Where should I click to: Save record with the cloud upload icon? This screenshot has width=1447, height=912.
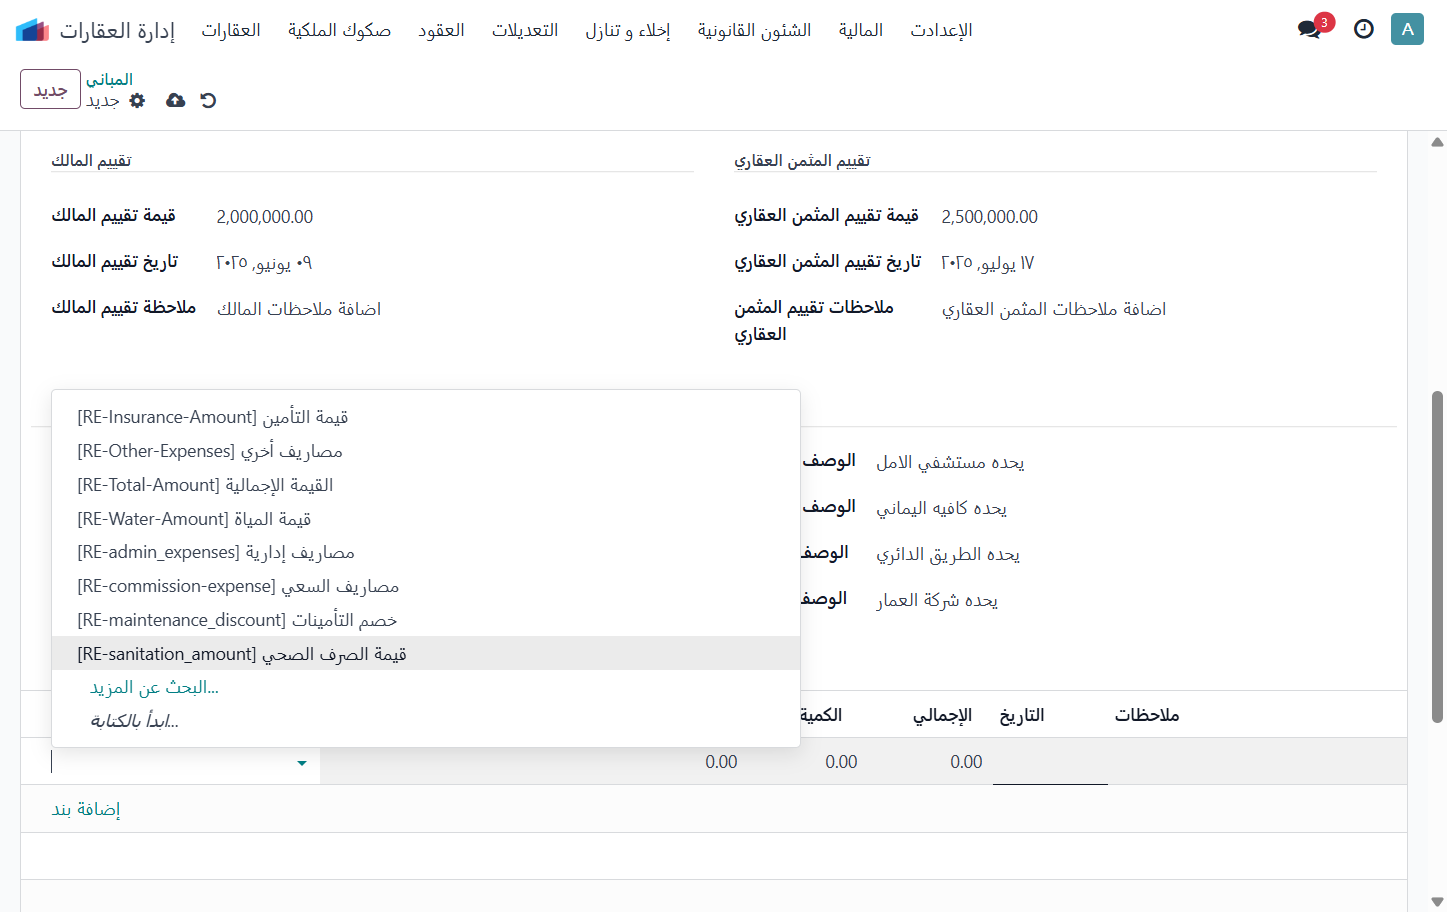176,100
